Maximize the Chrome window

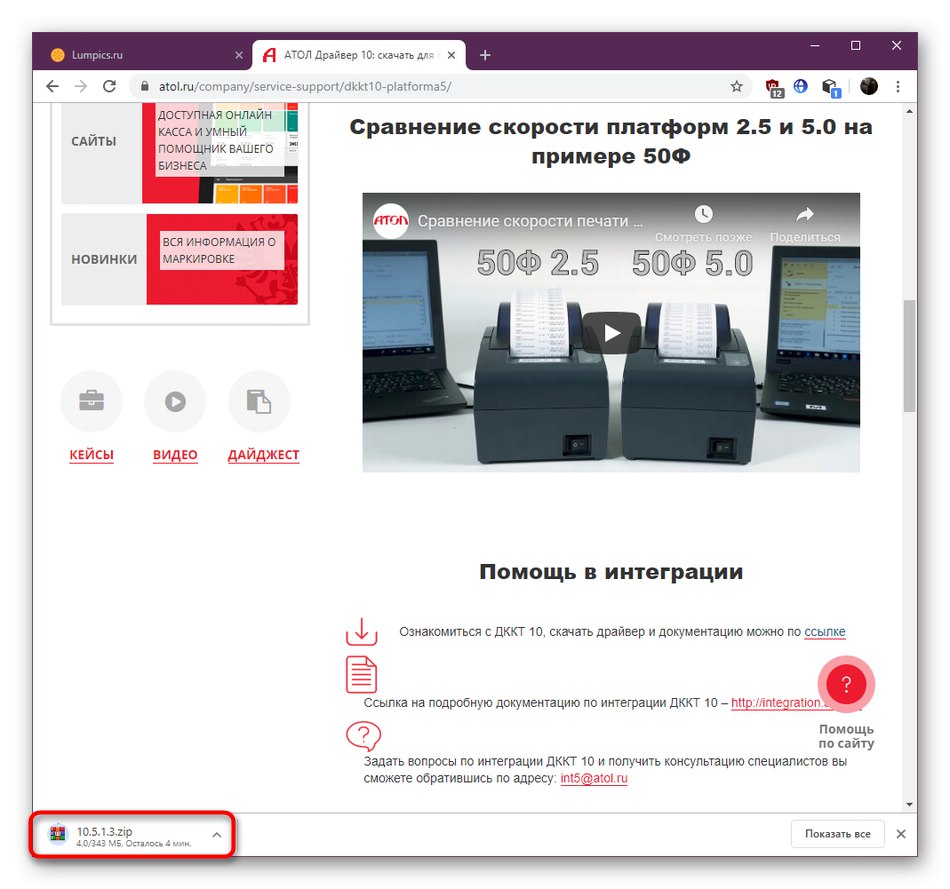[855, 46]
